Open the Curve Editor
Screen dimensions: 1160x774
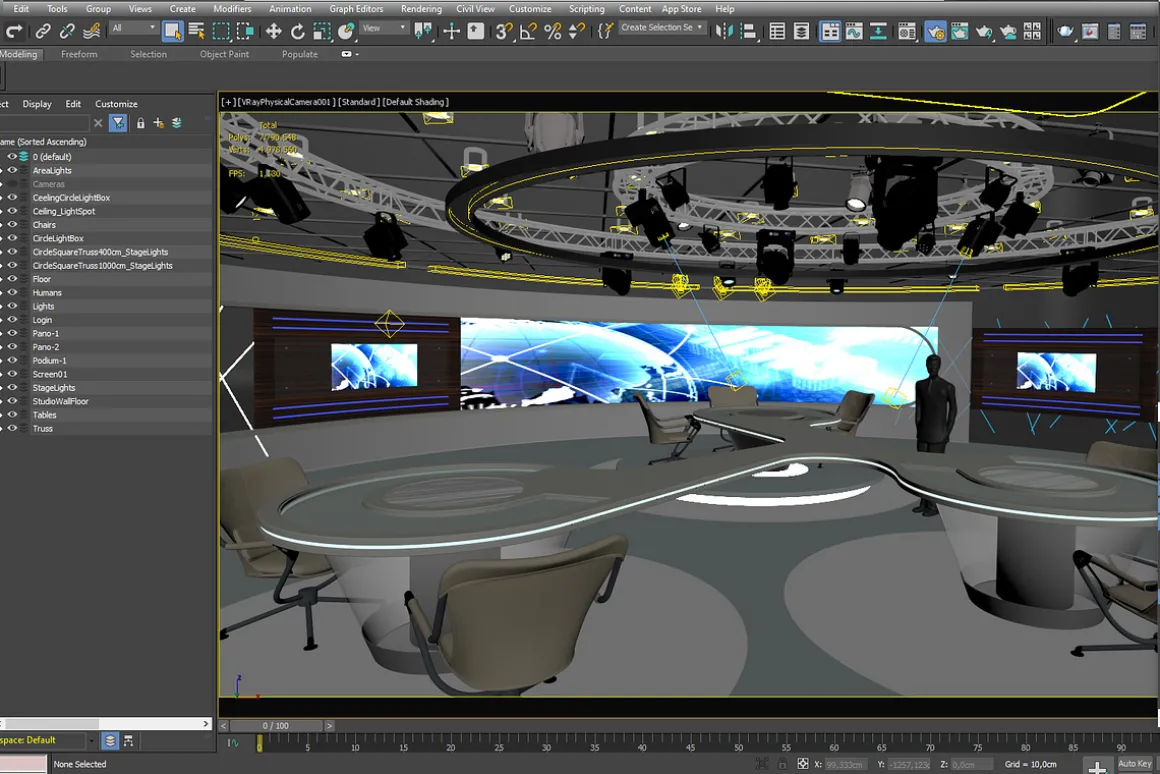[854, 31]
